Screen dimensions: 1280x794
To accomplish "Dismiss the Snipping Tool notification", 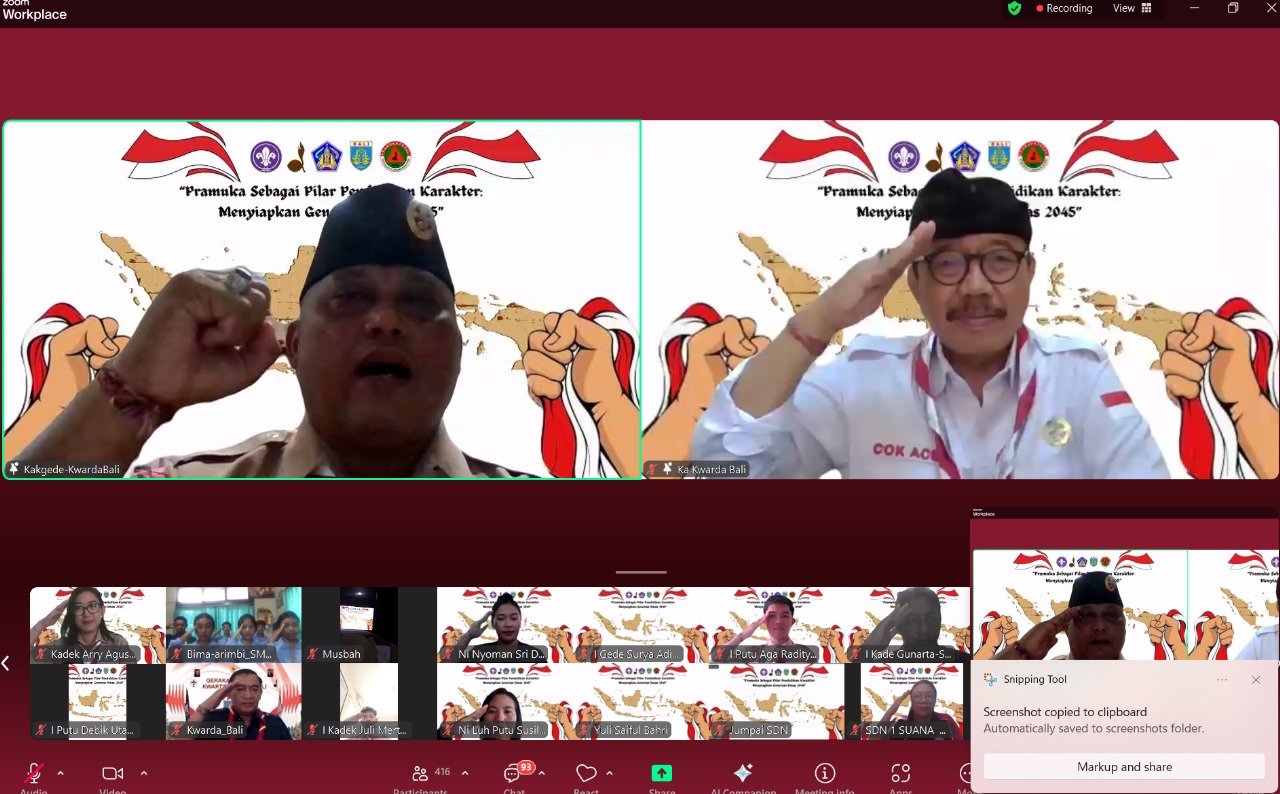I will (x=1256, y=680).
